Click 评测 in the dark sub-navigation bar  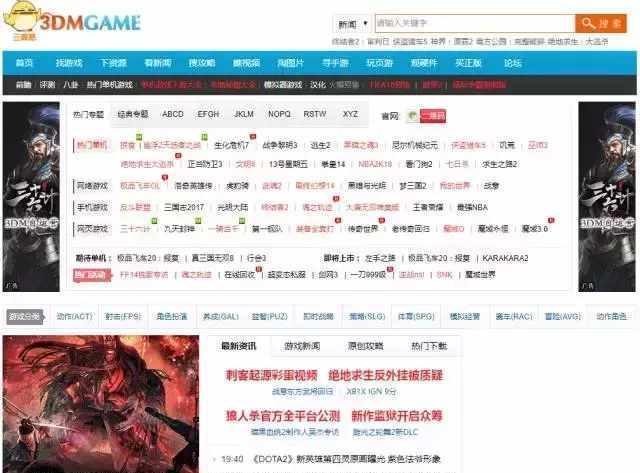tap(47, 85)
